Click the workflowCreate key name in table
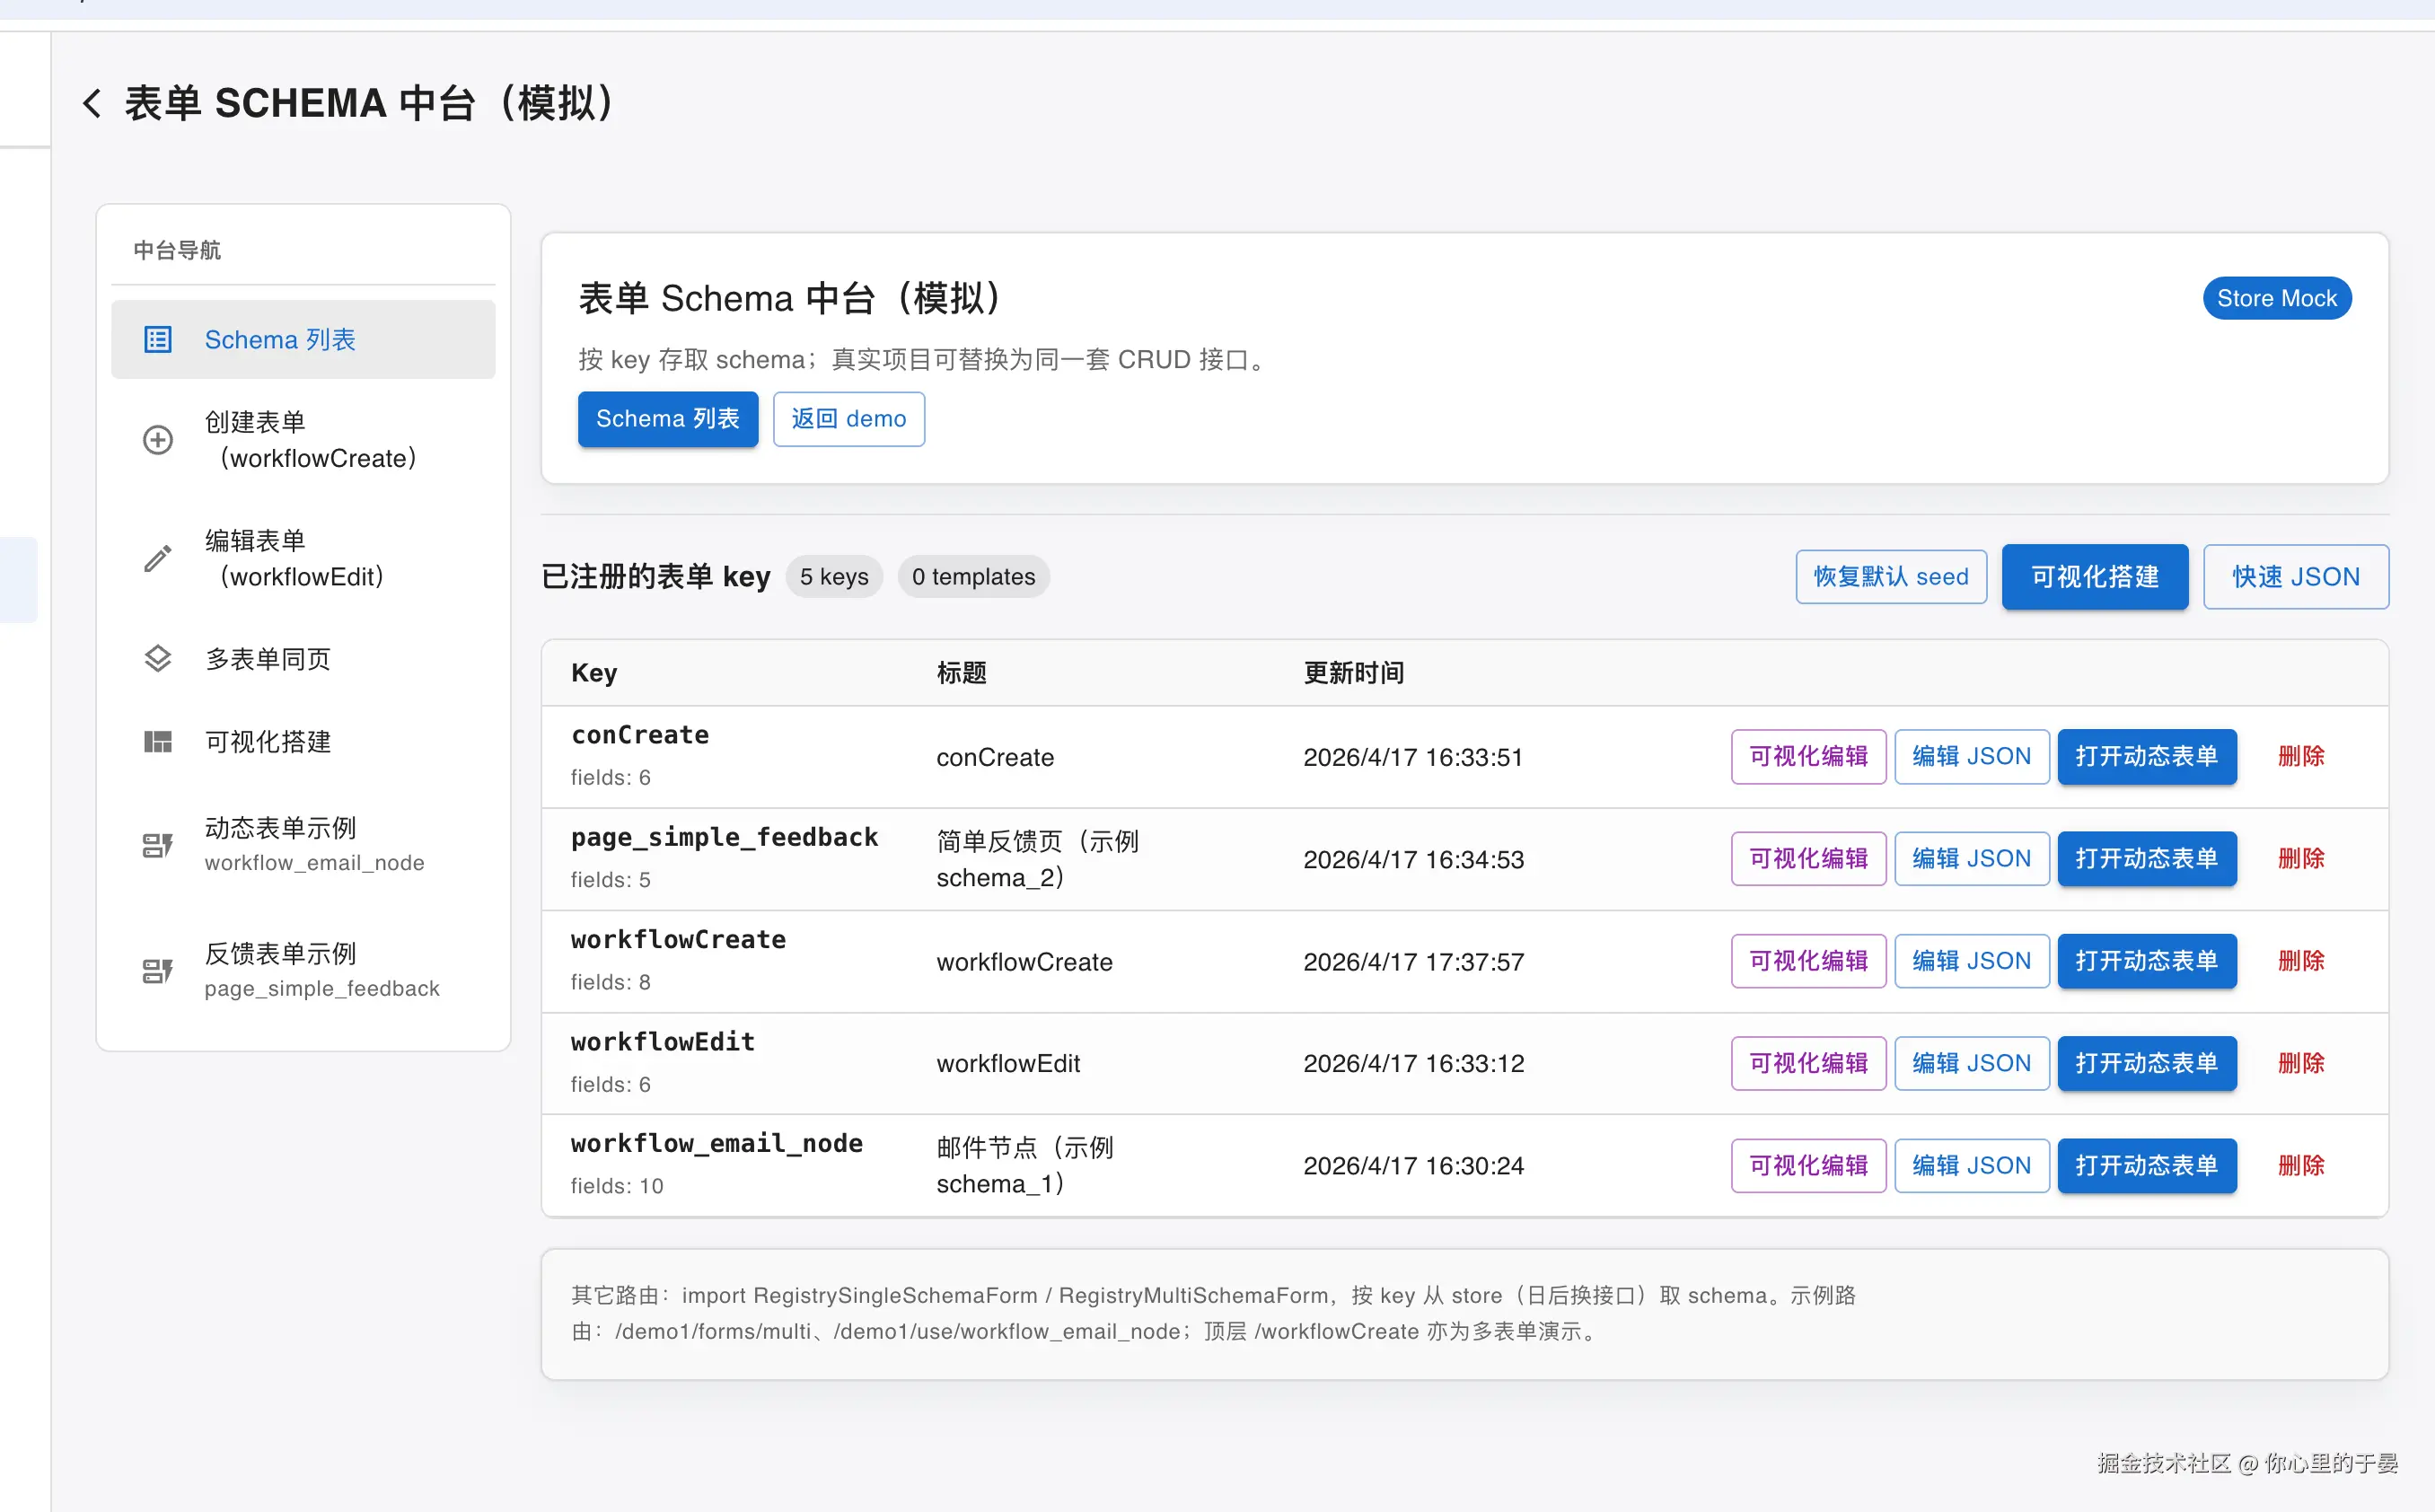This screenshot has height=1512, width=2435. [678, 939]
